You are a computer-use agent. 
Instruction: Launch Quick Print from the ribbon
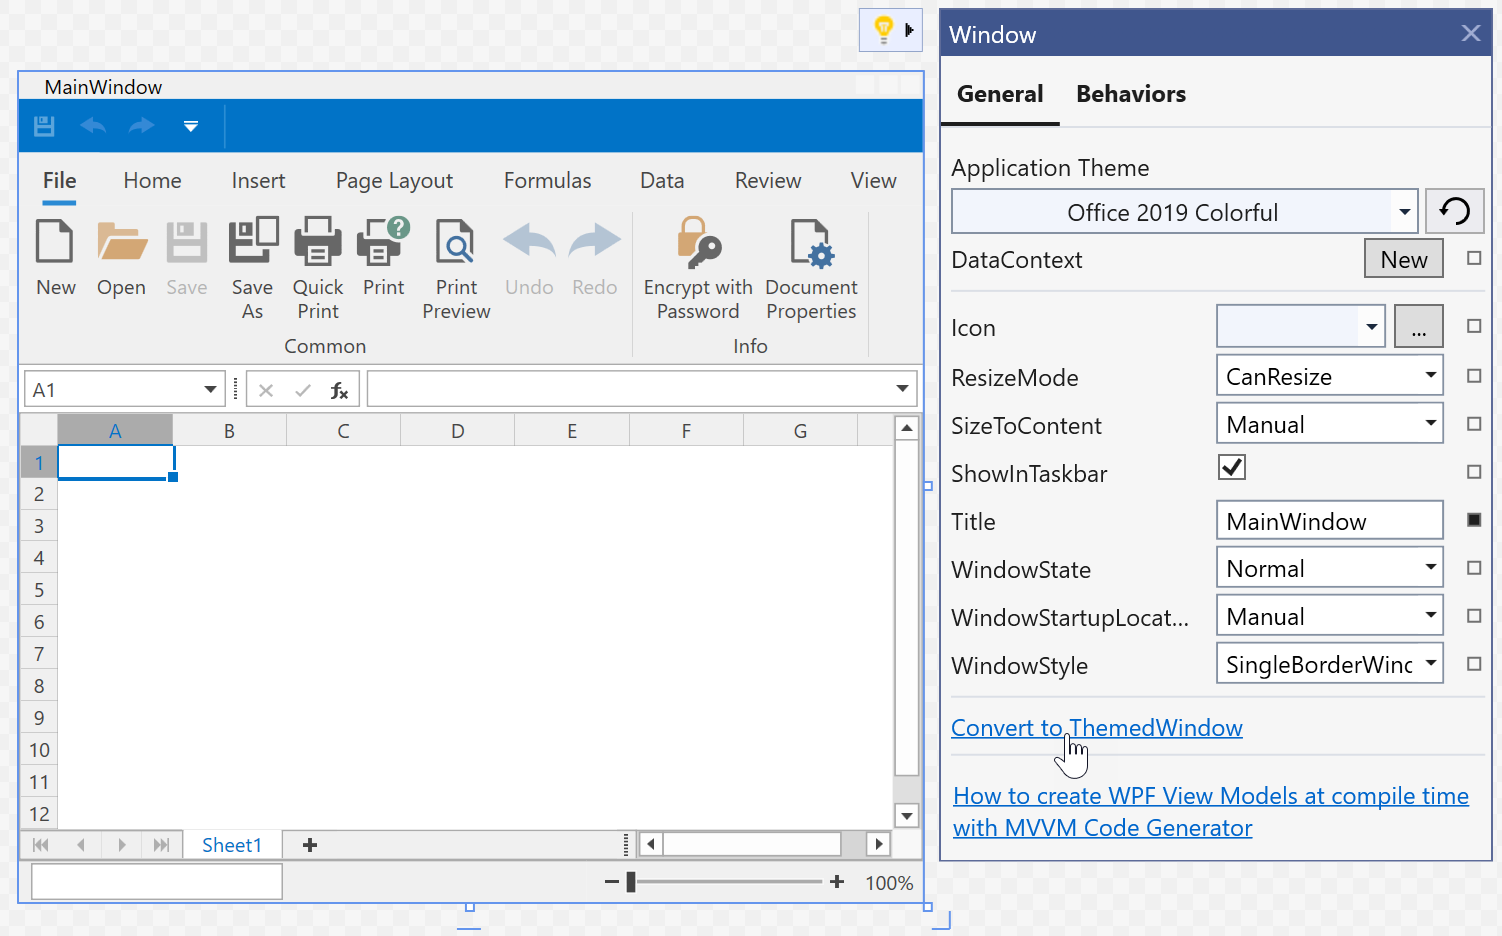click(x=317, y=243)
